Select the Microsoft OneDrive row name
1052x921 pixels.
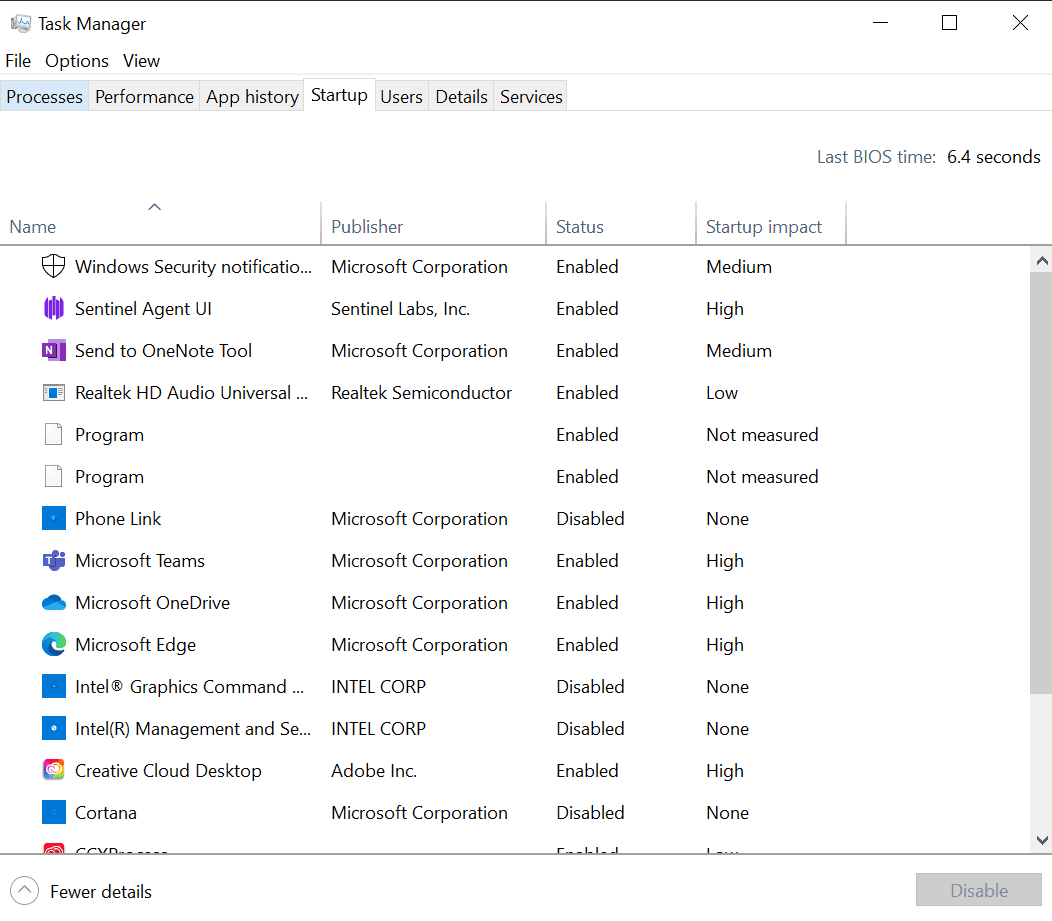[x=152, y=602]
